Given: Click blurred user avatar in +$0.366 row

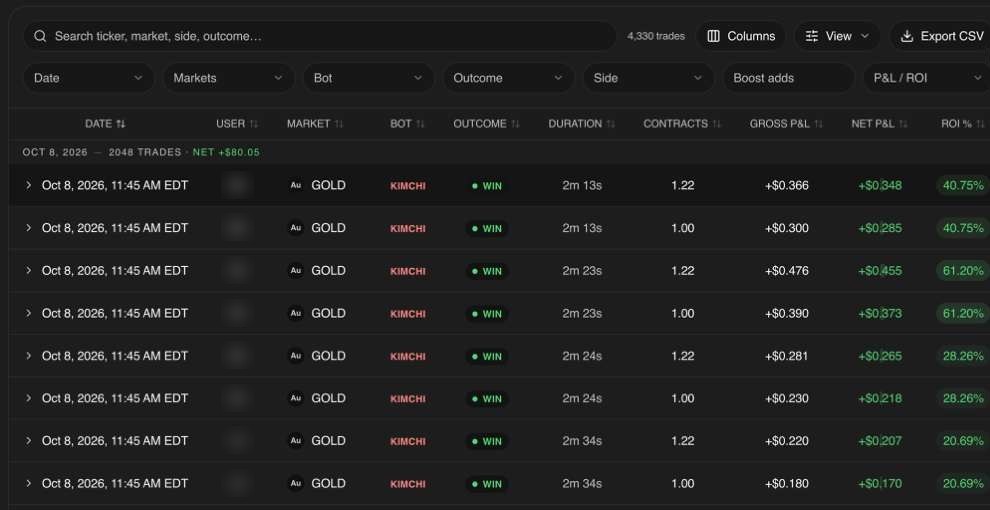Looking at the screenshot, I should (236, 186).
